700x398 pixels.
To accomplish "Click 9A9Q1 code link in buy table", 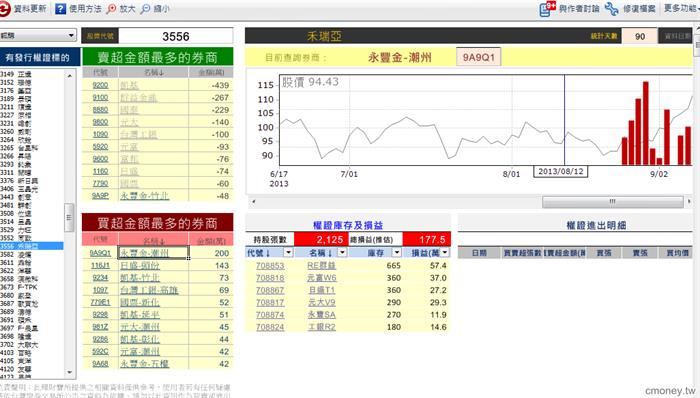I will [x=100, y=253].
